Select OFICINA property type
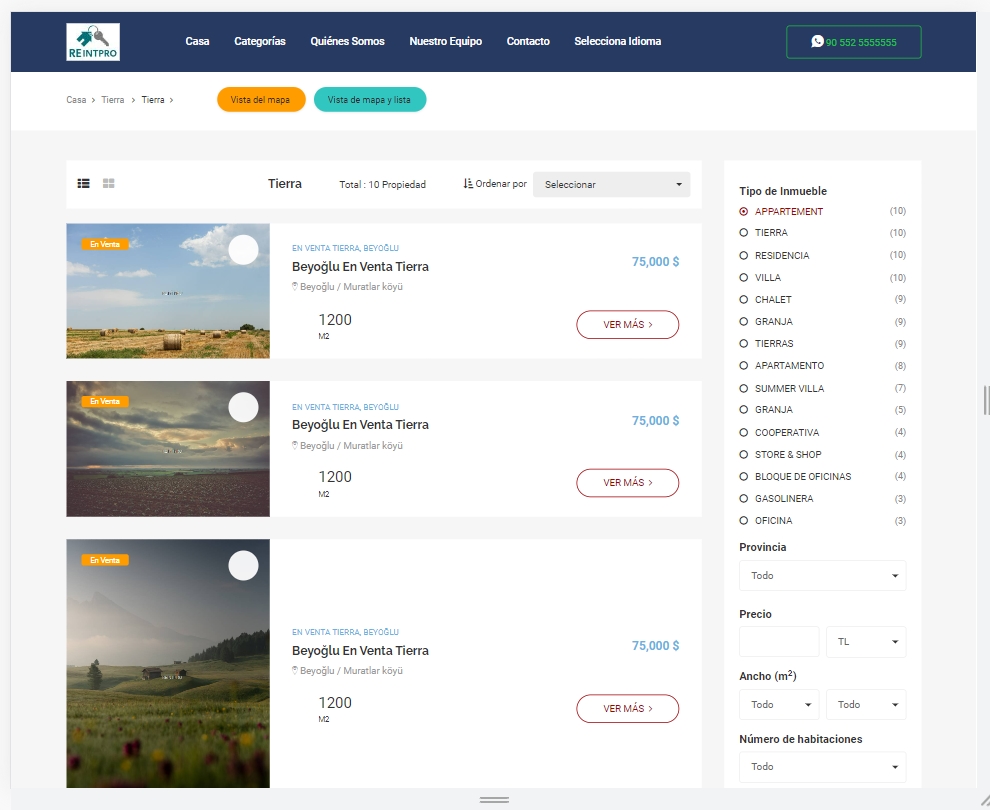 (766, 521)
